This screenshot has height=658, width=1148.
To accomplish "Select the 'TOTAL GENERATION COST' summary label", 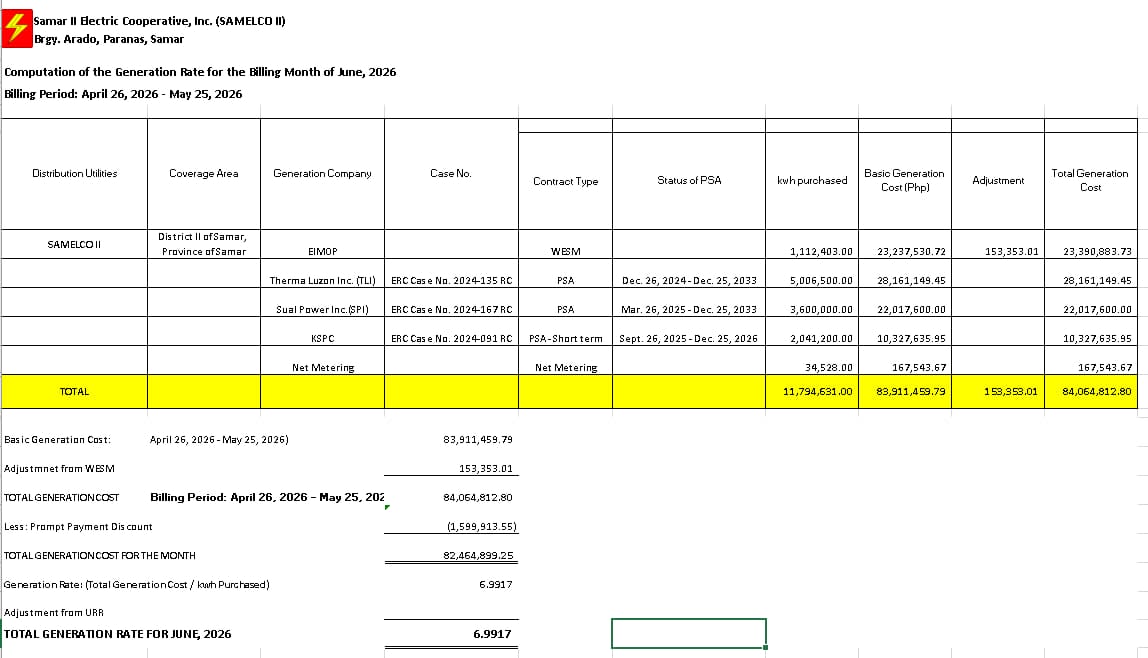I will pos(62,498).
